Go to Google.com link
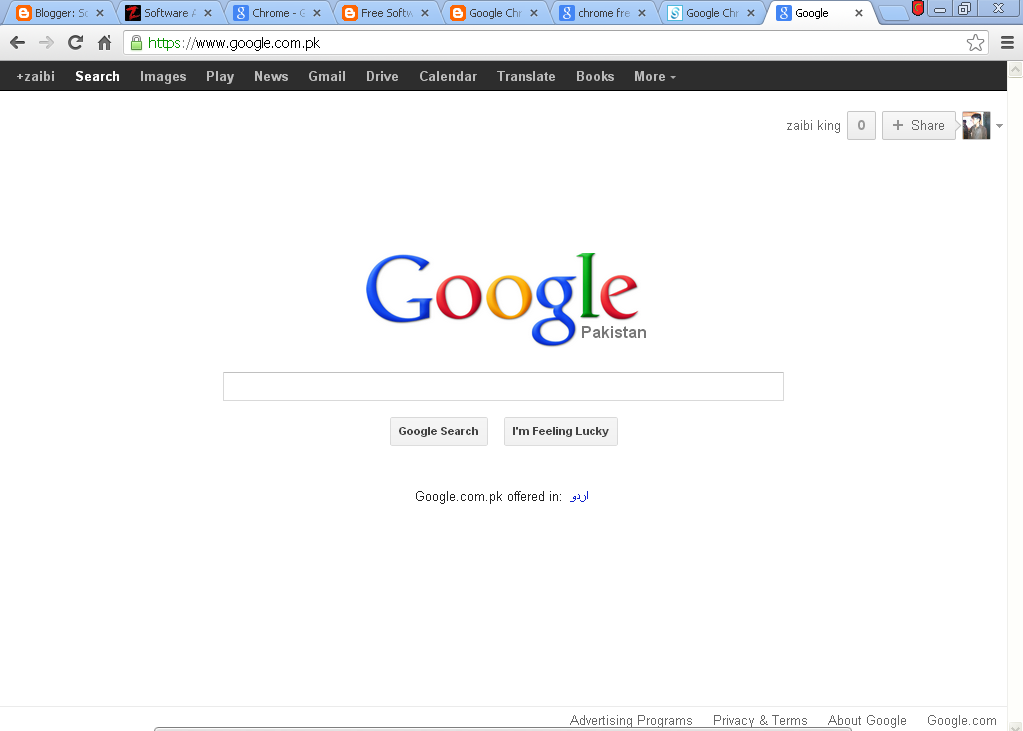Viewport: 1023px width, 731px height. point(962,721)
